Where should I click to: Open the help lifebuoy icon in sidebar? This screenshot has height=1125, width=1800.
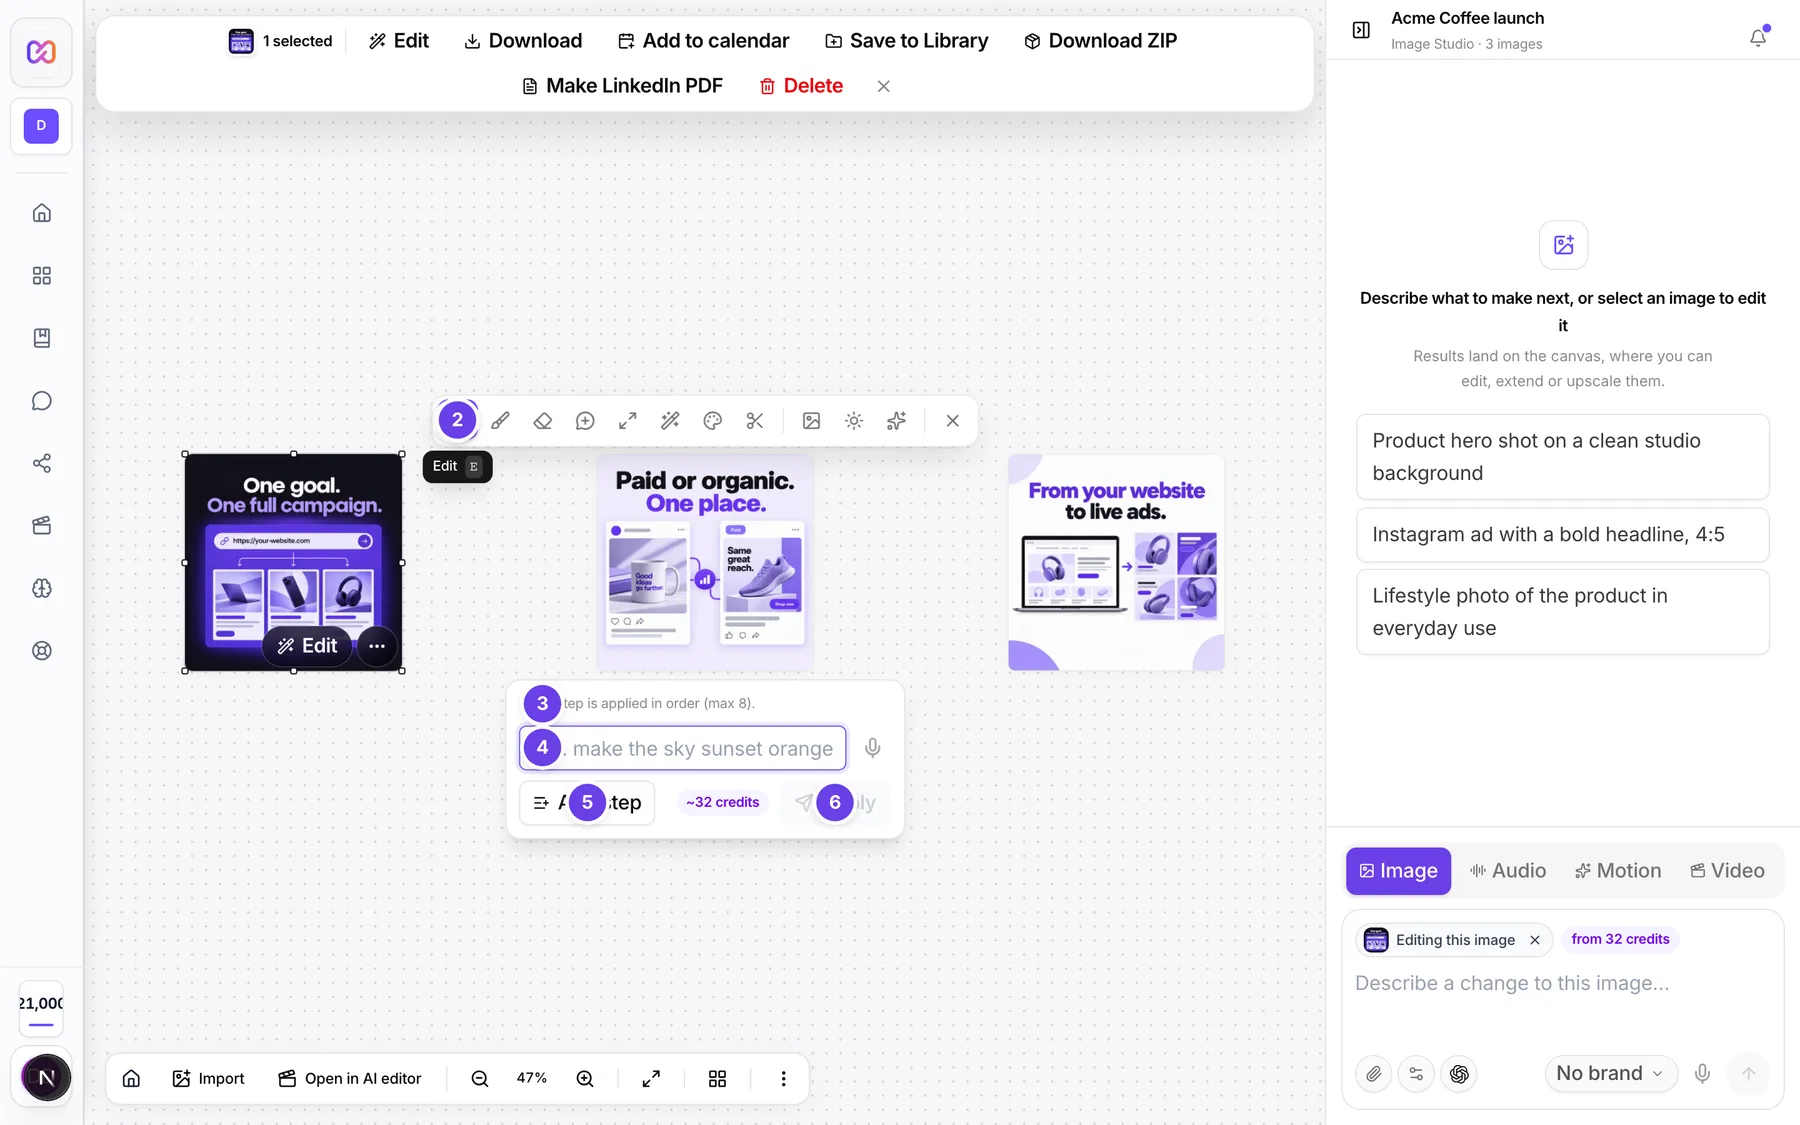(42, 651)
